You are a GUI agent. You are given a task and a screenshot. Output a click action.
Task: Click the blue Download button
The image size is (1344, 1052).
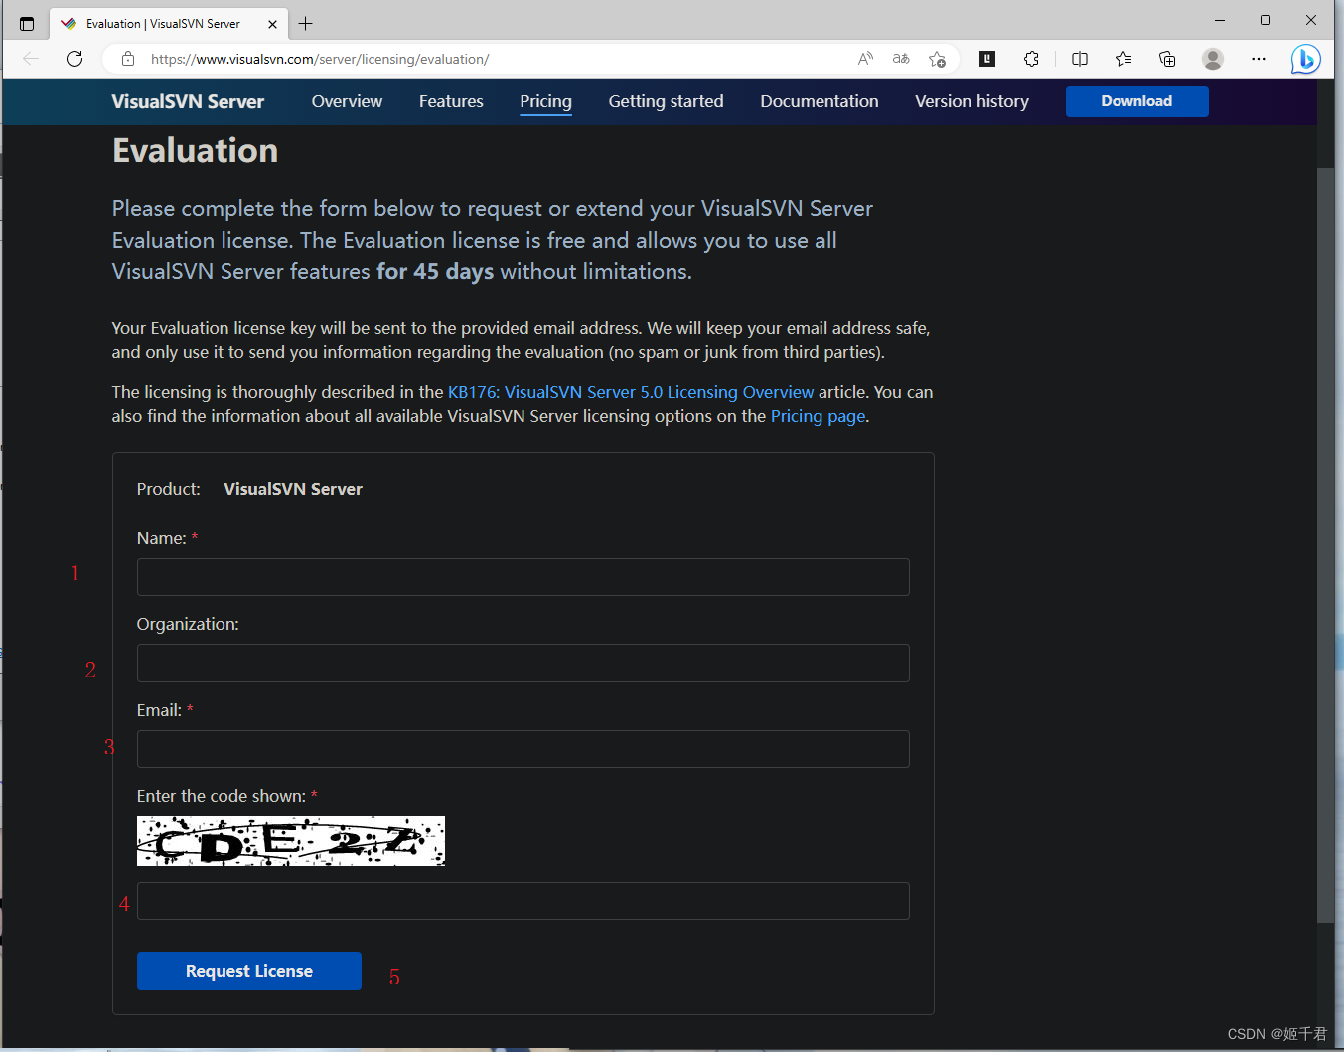(1137, 101)
